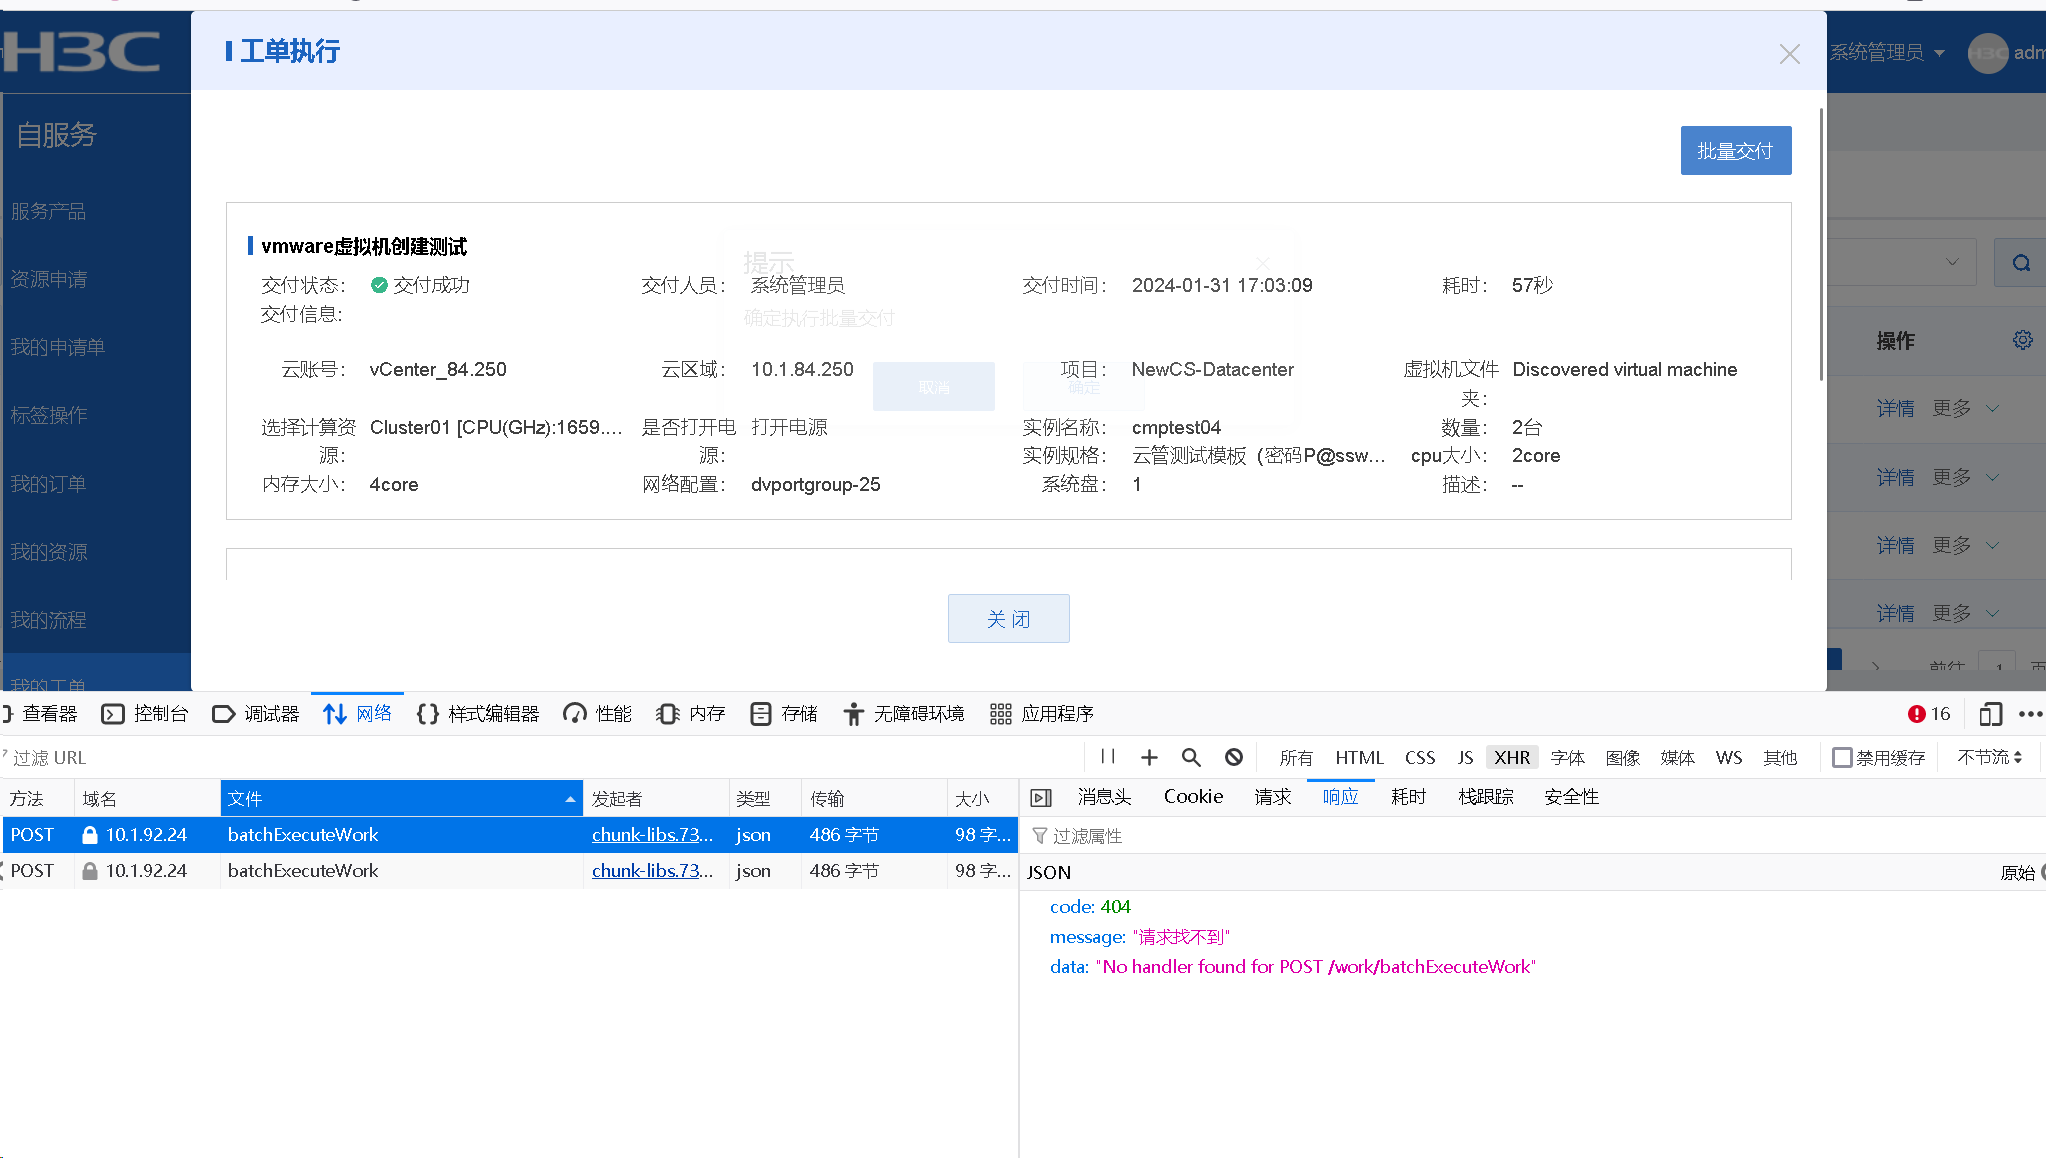The width and height of the screenshot is (2046, 1158).
Task: Open the 样式编辑器 tab
Action: coord(478,714)
